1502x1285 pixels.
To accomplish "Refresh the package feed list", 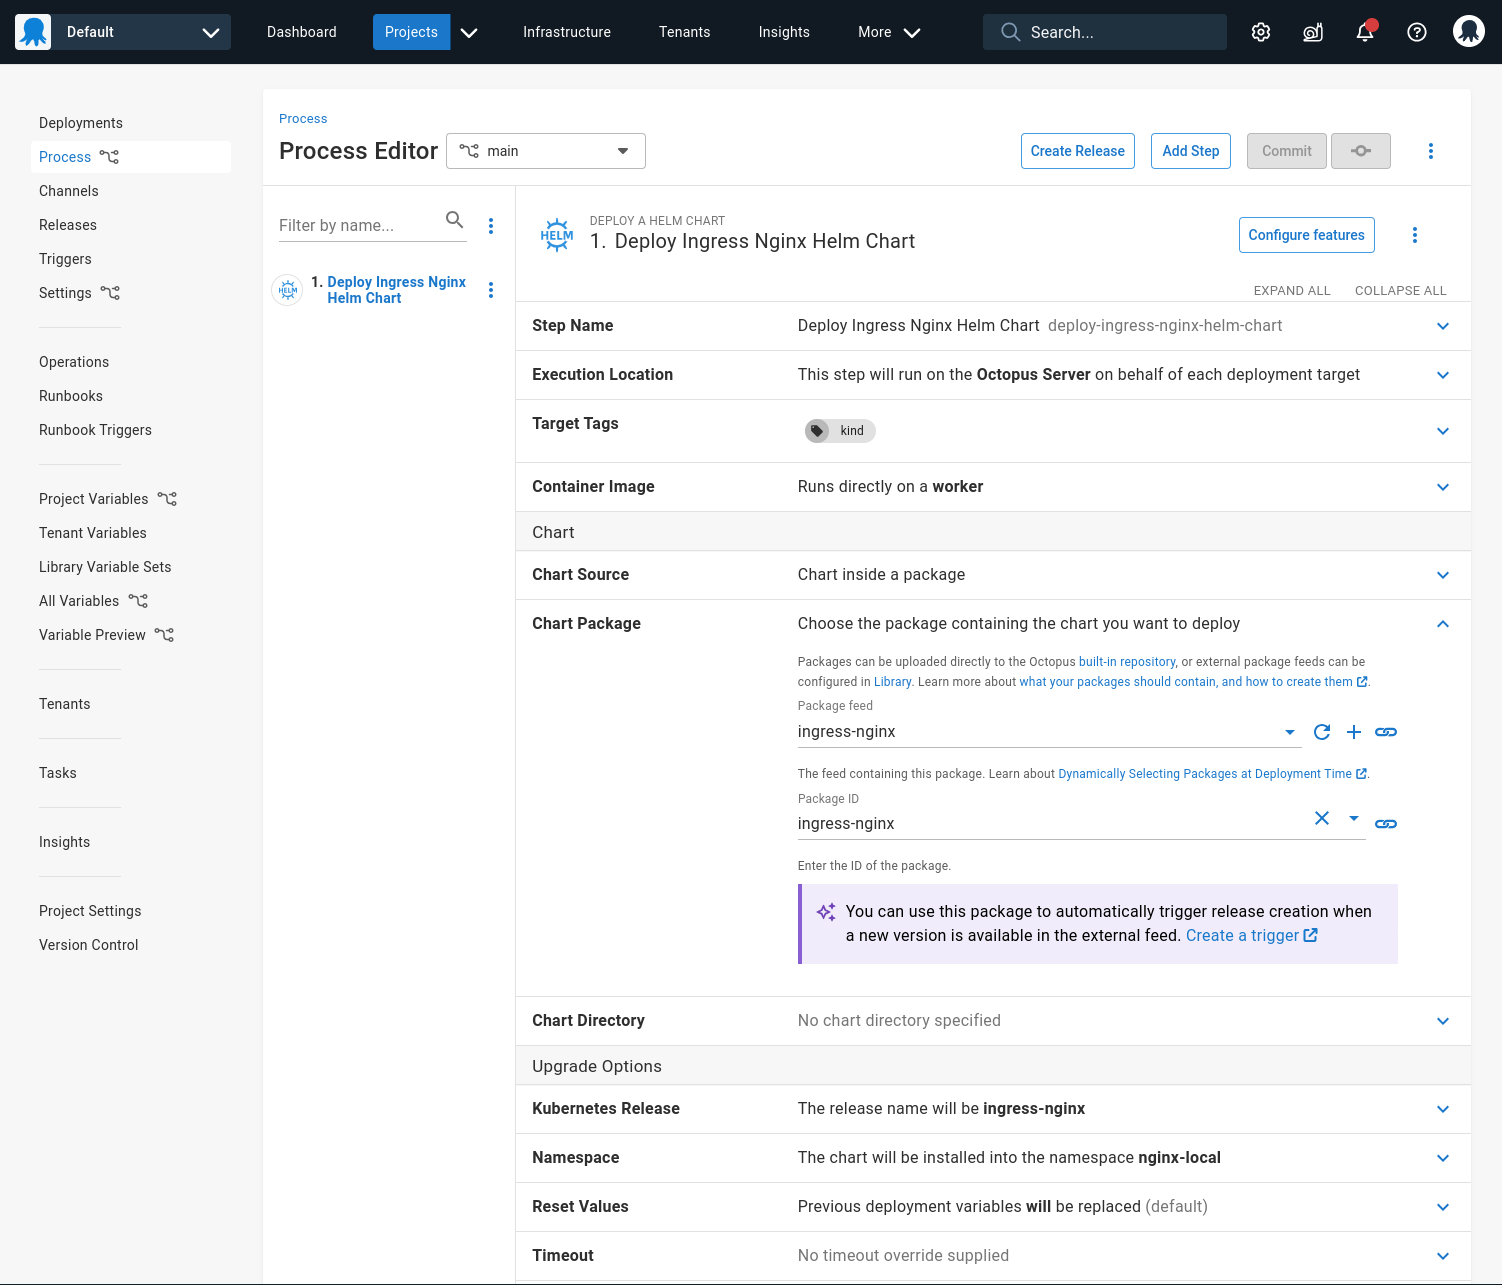I will [1322, 732].
